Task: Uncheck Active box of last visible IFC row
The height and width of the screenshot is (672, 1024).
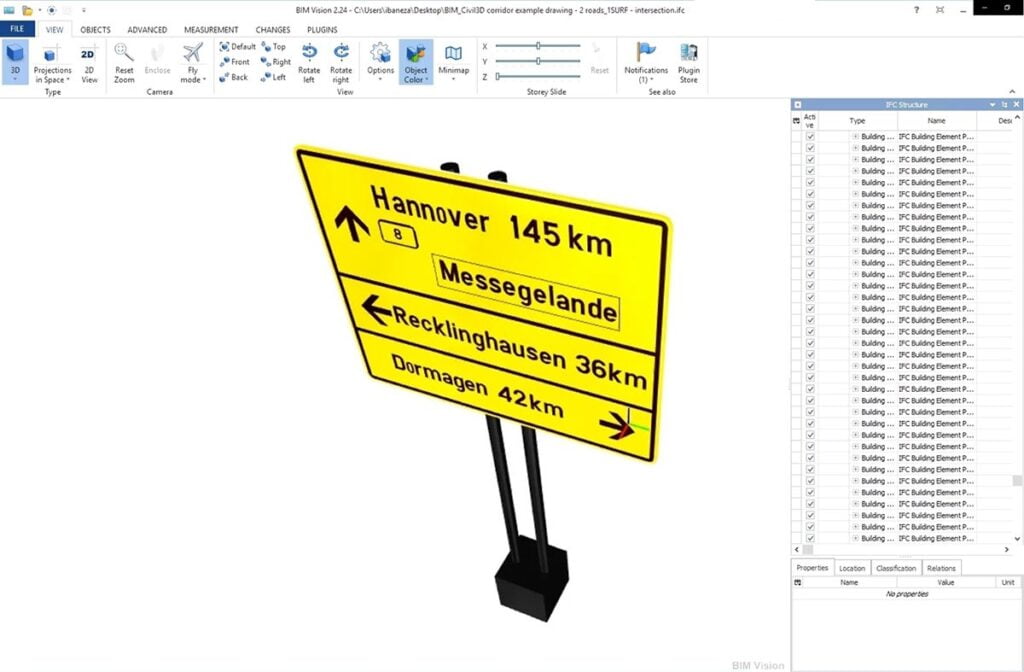Action: pos(810,538)
